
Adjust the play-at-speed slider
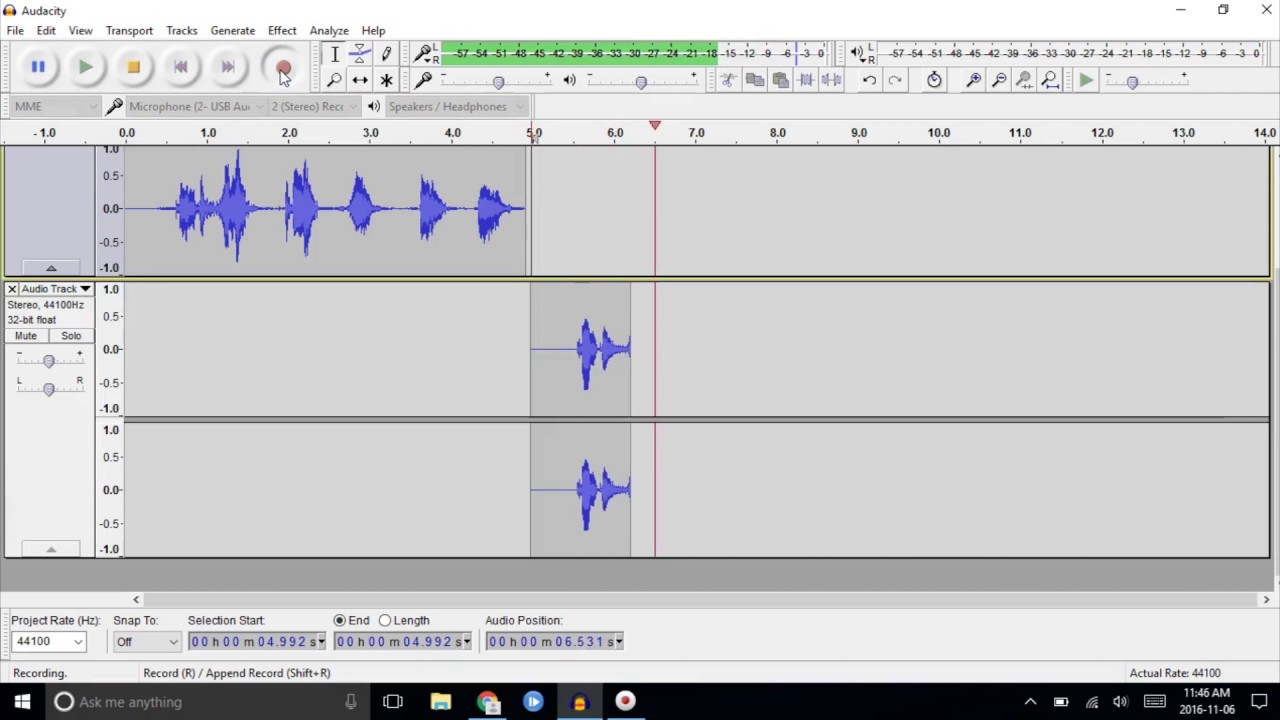tap(1132, 82)
